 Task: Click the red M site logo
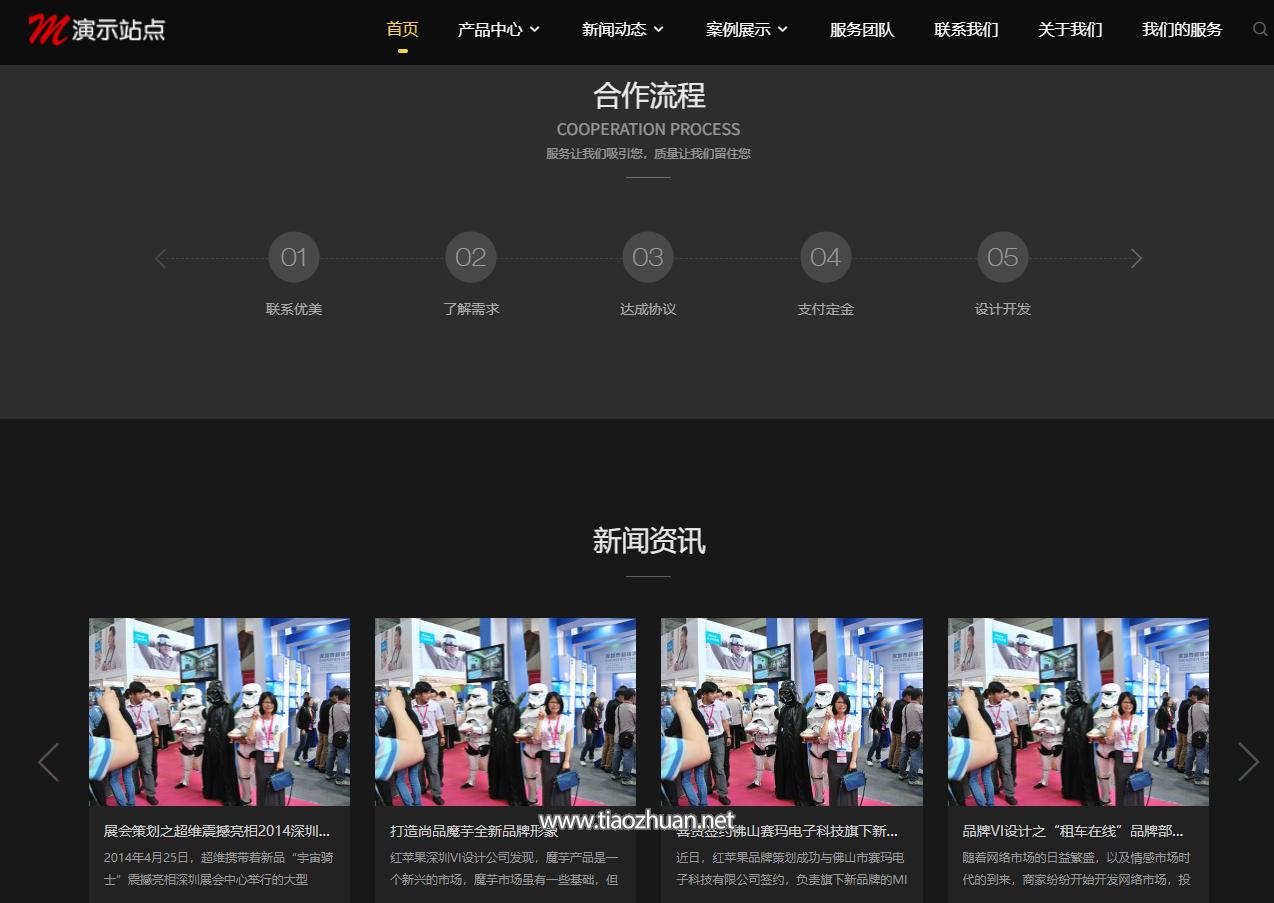click(x=47, y=30)
